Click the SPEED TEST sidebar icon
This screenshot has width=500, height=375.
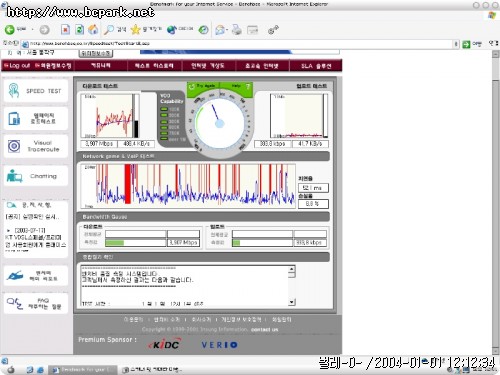(14, 90)
